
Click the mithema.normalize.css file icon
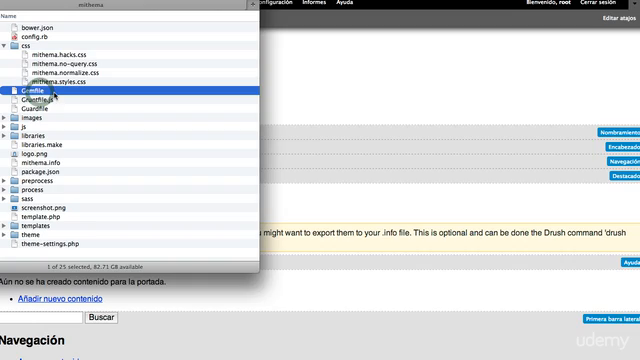(x=25, y=73)
